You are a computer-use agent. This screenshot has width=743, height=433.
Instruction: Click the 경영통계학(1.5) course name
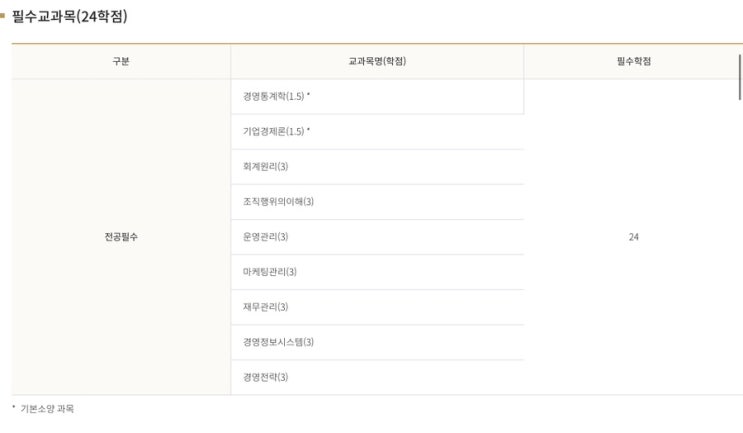click(273, 97)
